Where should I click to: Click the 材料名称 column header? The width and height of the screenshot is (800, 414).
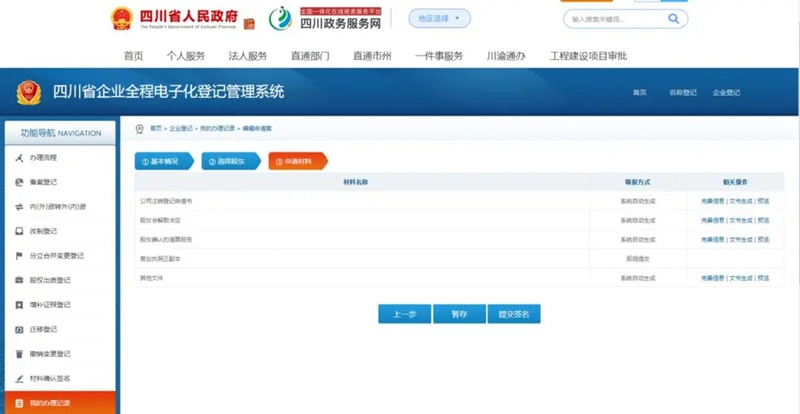coord(356,182)
